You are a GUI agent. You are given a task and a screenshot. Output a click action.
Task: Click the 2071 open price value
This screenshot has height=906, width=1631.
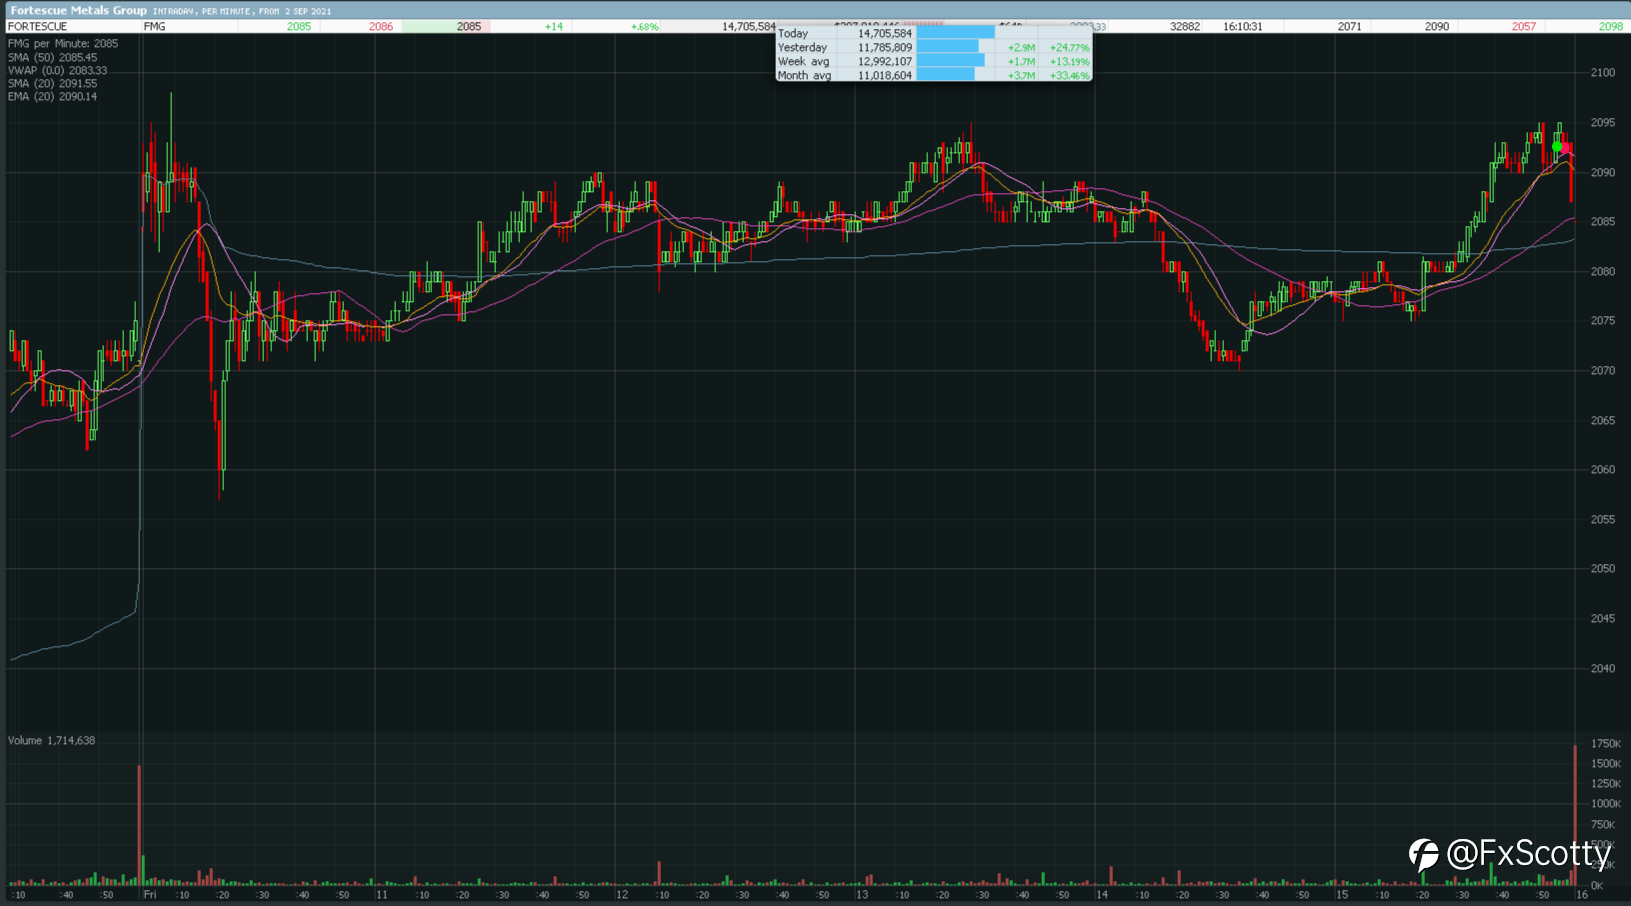pyautogui.click(x=1350, y=26)
